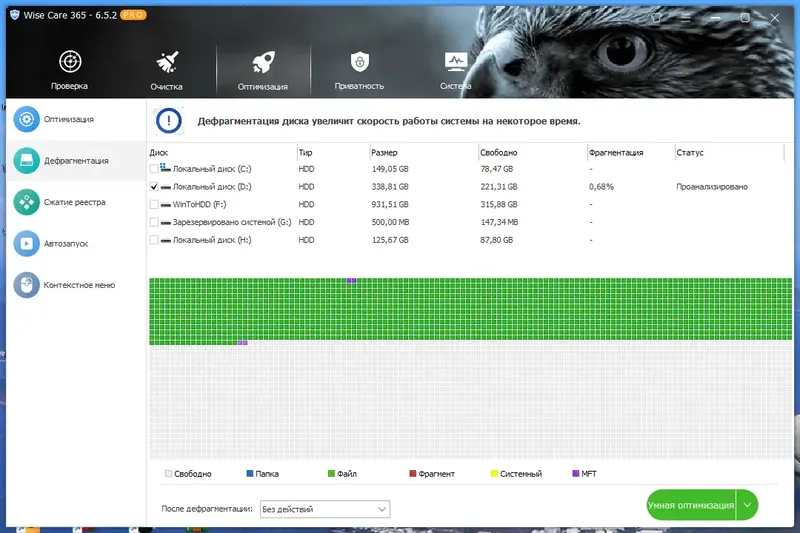Viewport: 800px width, 533px height.
Task: Click the 147,34 MB free space value
Action: 499,222
